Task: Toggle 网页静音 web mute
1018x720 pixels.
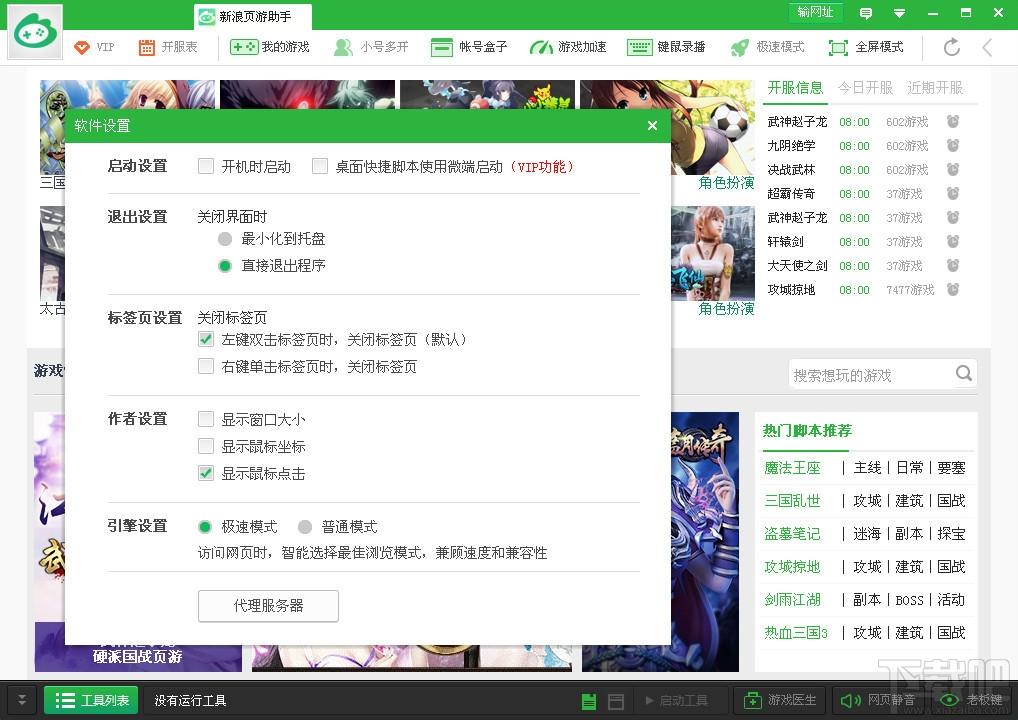Action: [878, 701]
